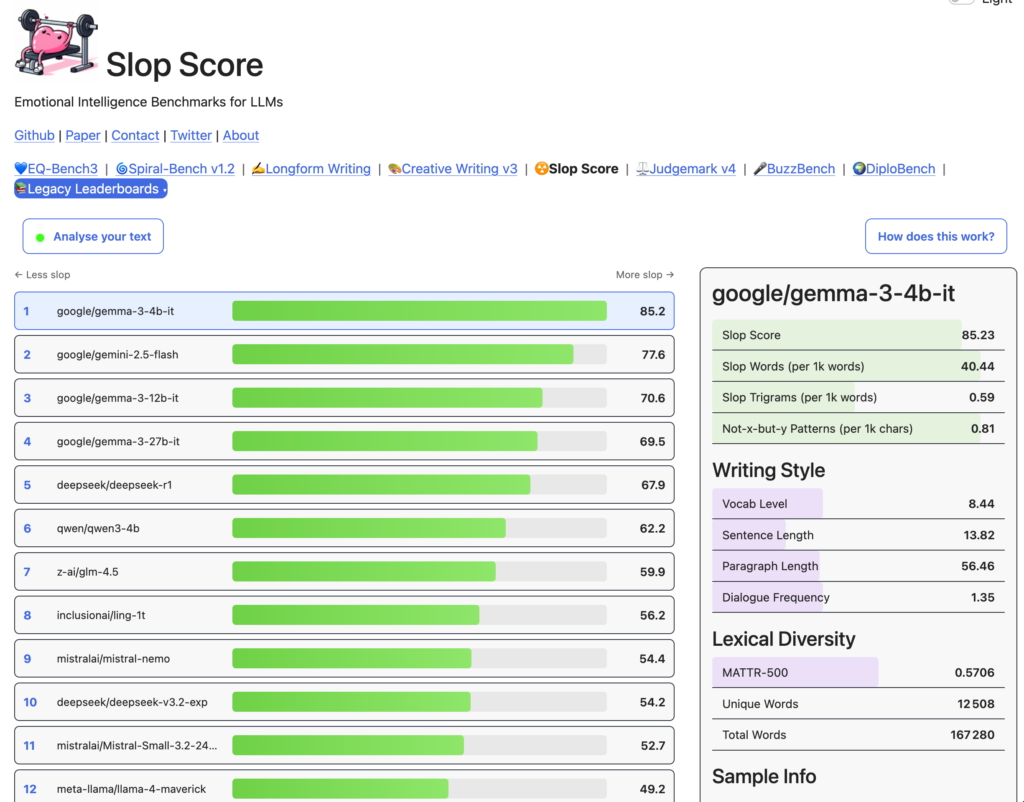
Task: Click the blue heart EQ-Bench3 icon
Action: [21, 168]
